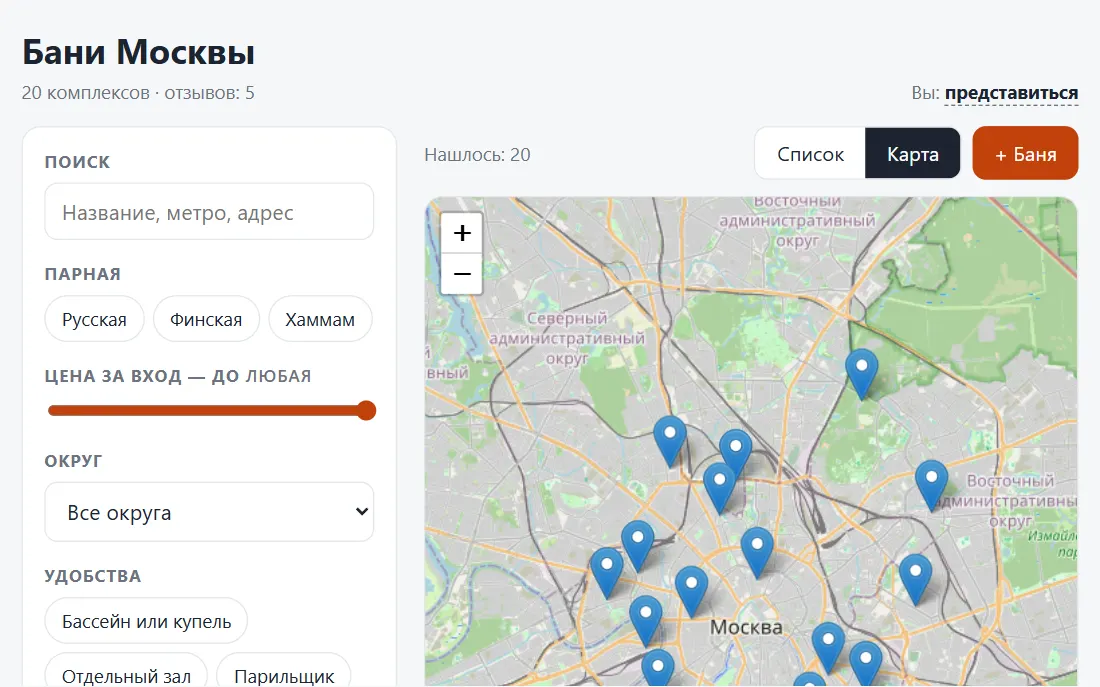Zoom out the map with minus button
This screenshot has width=1100, height=687.
[462, 274]
